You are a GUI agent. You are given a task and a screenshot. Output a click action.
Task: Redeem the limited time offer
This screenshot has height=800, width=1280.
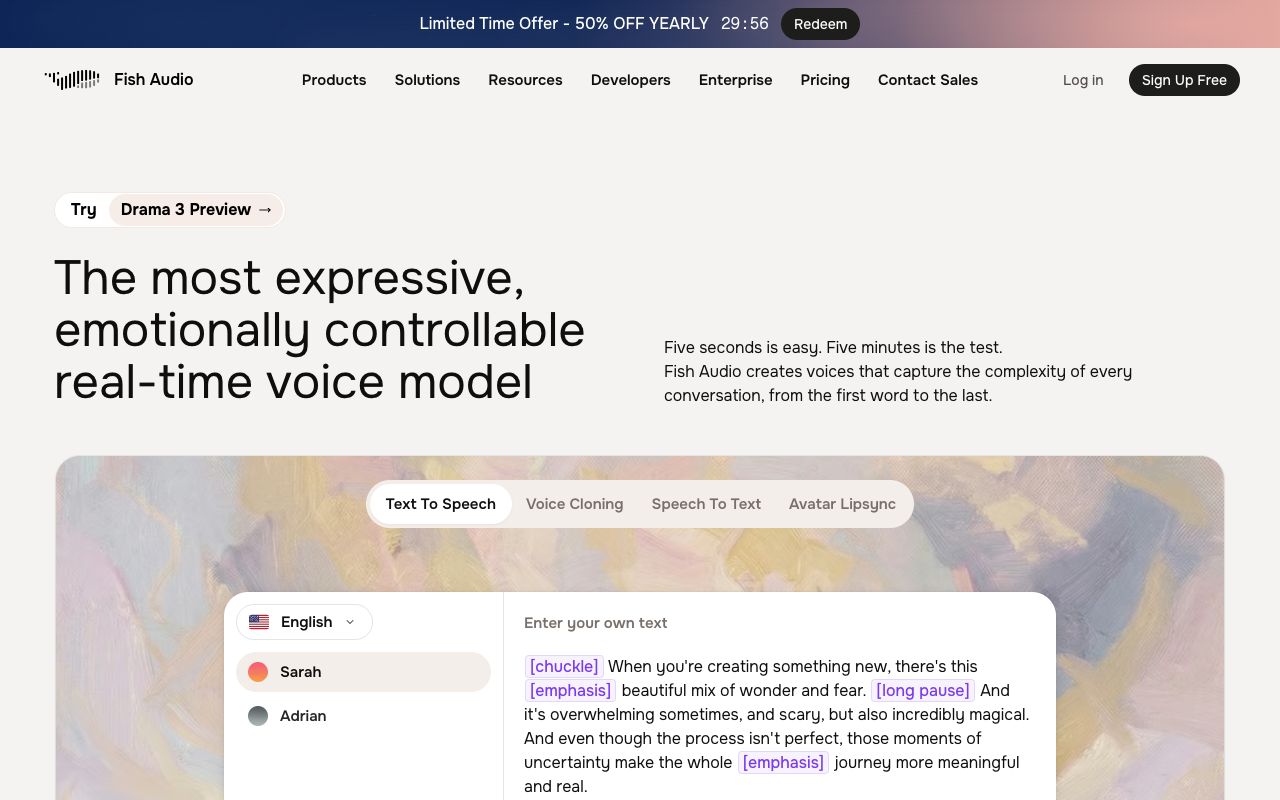tap(820, 24)
